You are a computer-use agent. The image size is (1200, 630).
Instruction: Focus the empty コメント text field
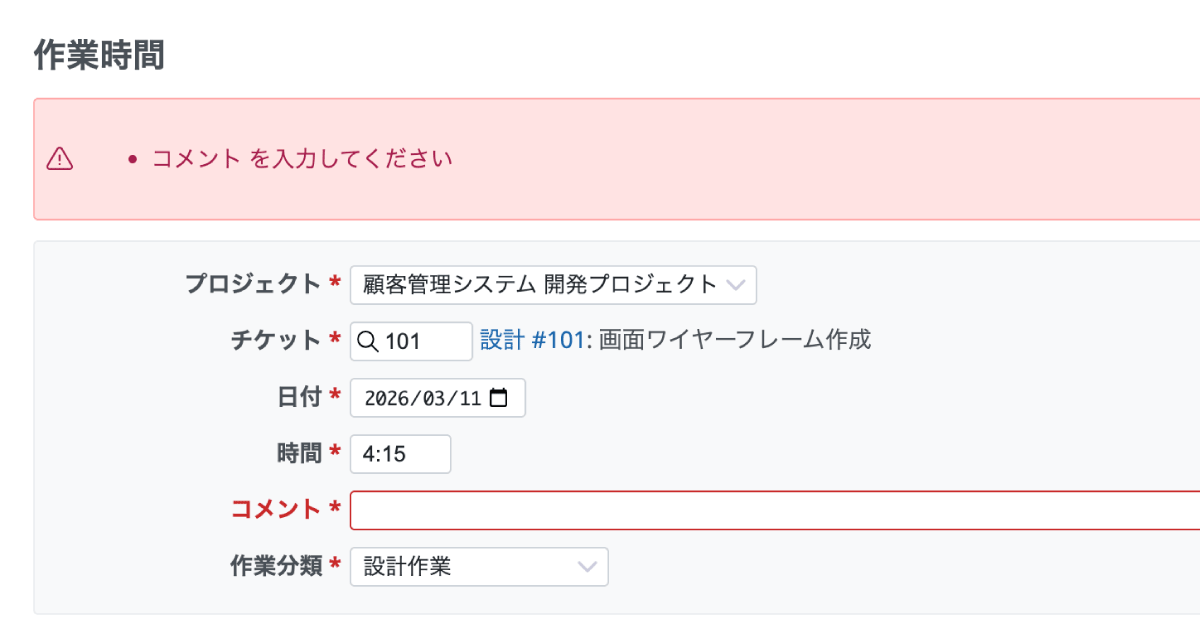(770, 510)
